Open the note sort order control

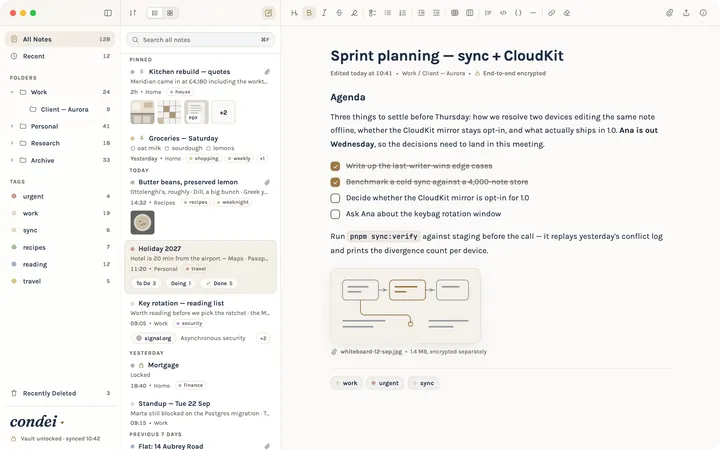pyautogui.click(x=133, y=13)
